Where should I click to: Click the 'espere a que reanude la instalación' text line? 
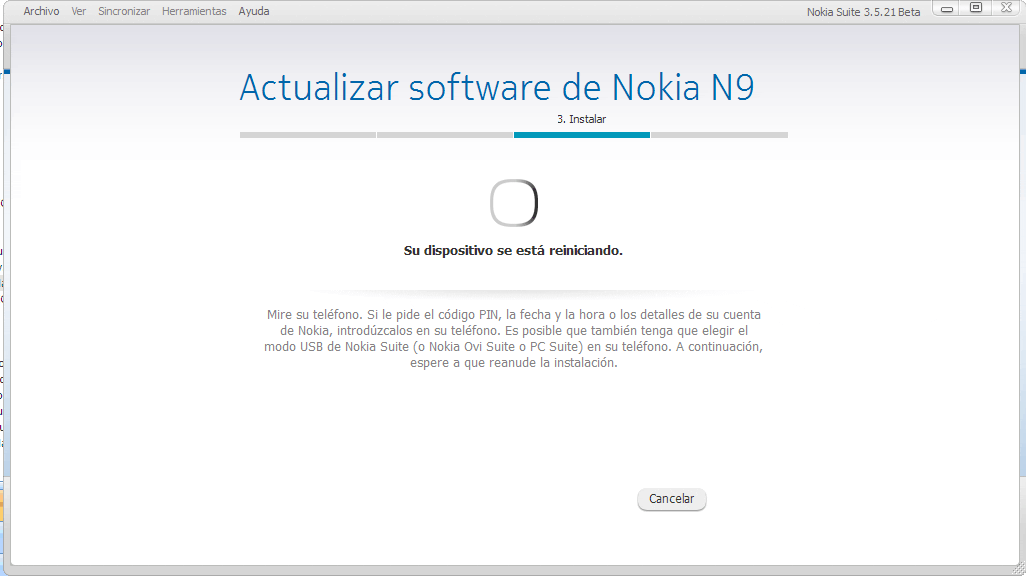[x=513, y=363]
